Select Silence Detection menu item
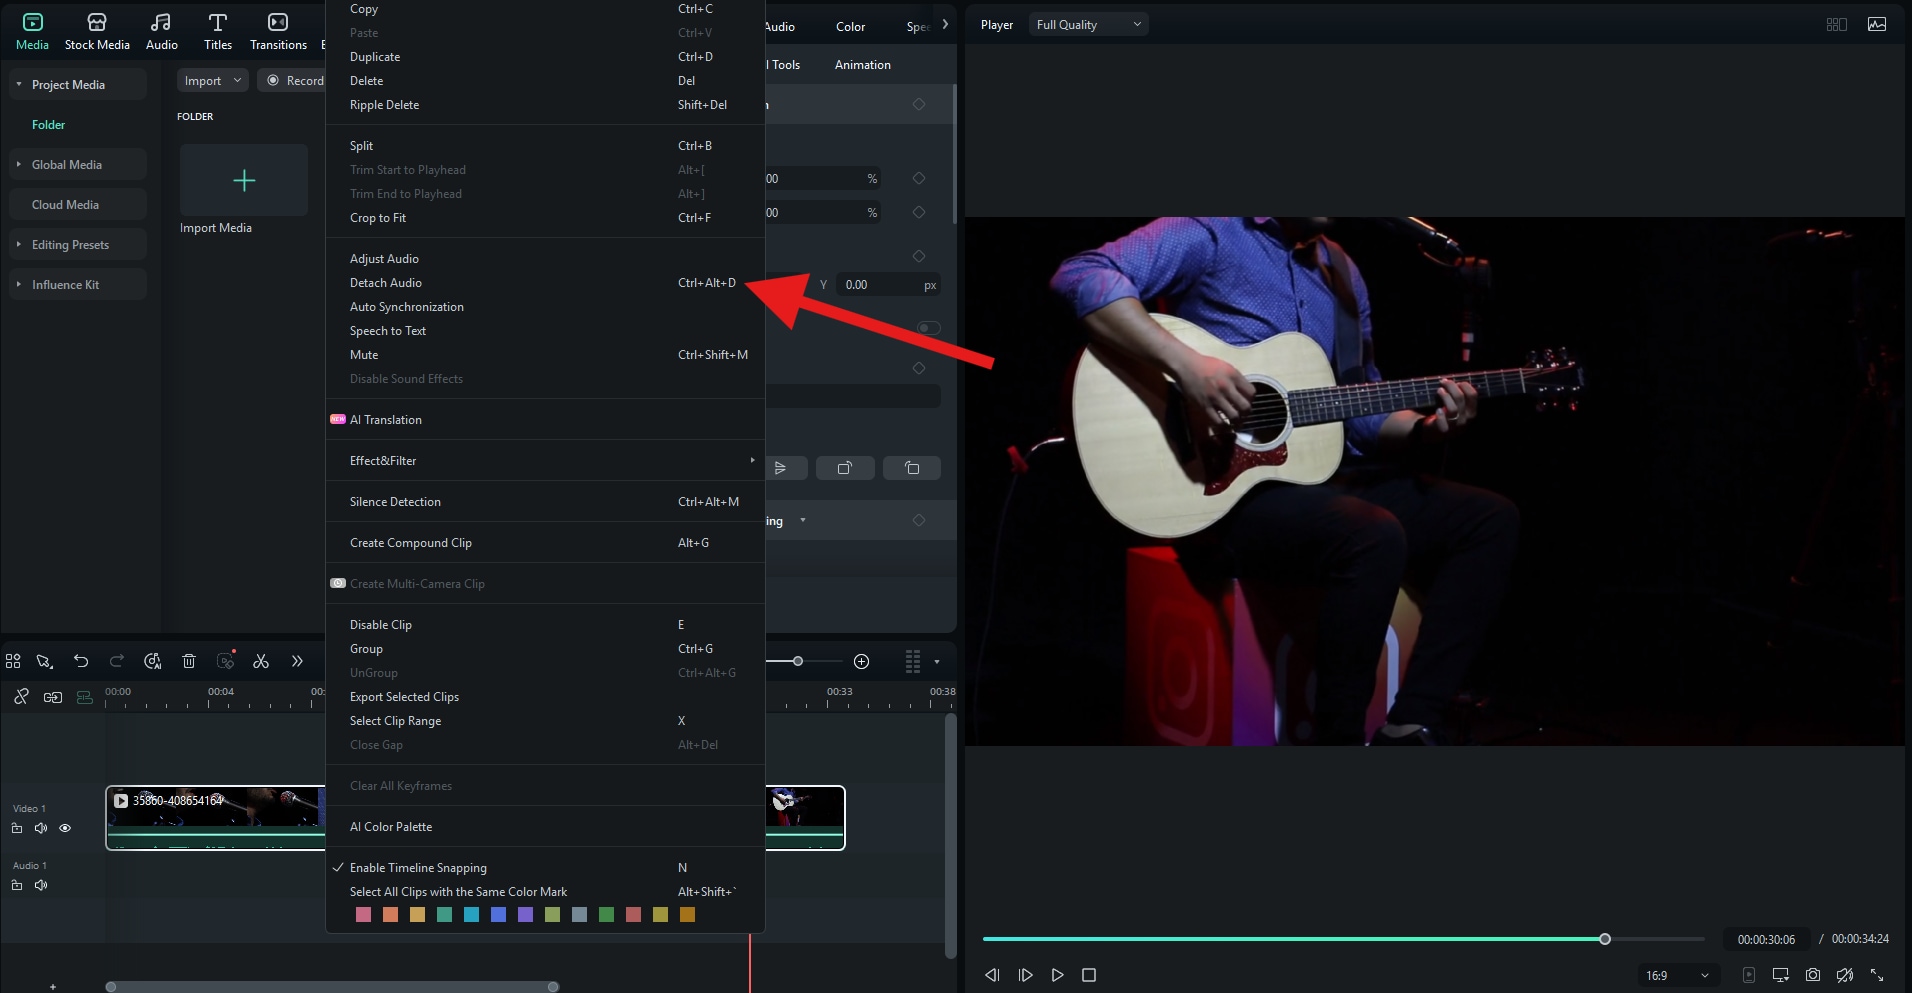Viewport: 1912px width, 993px height. click(545, 502)
